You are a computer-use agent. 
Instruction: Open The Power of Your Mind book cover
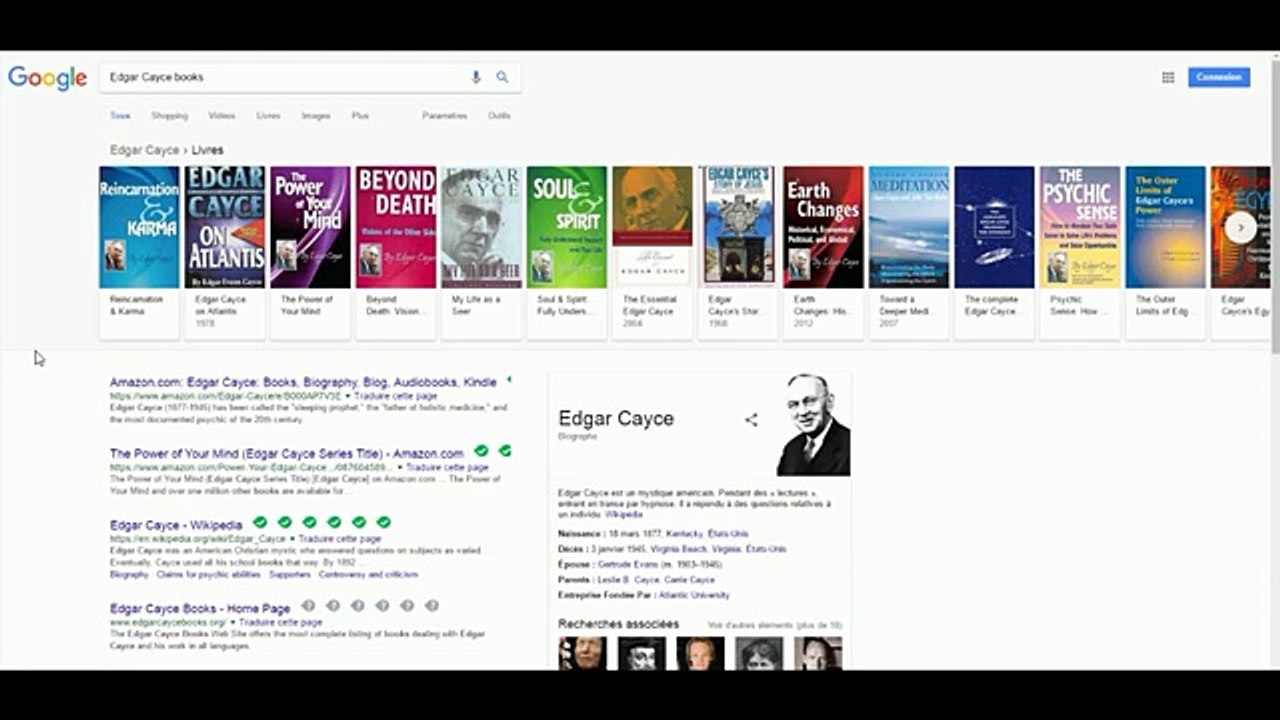(310, 227)
